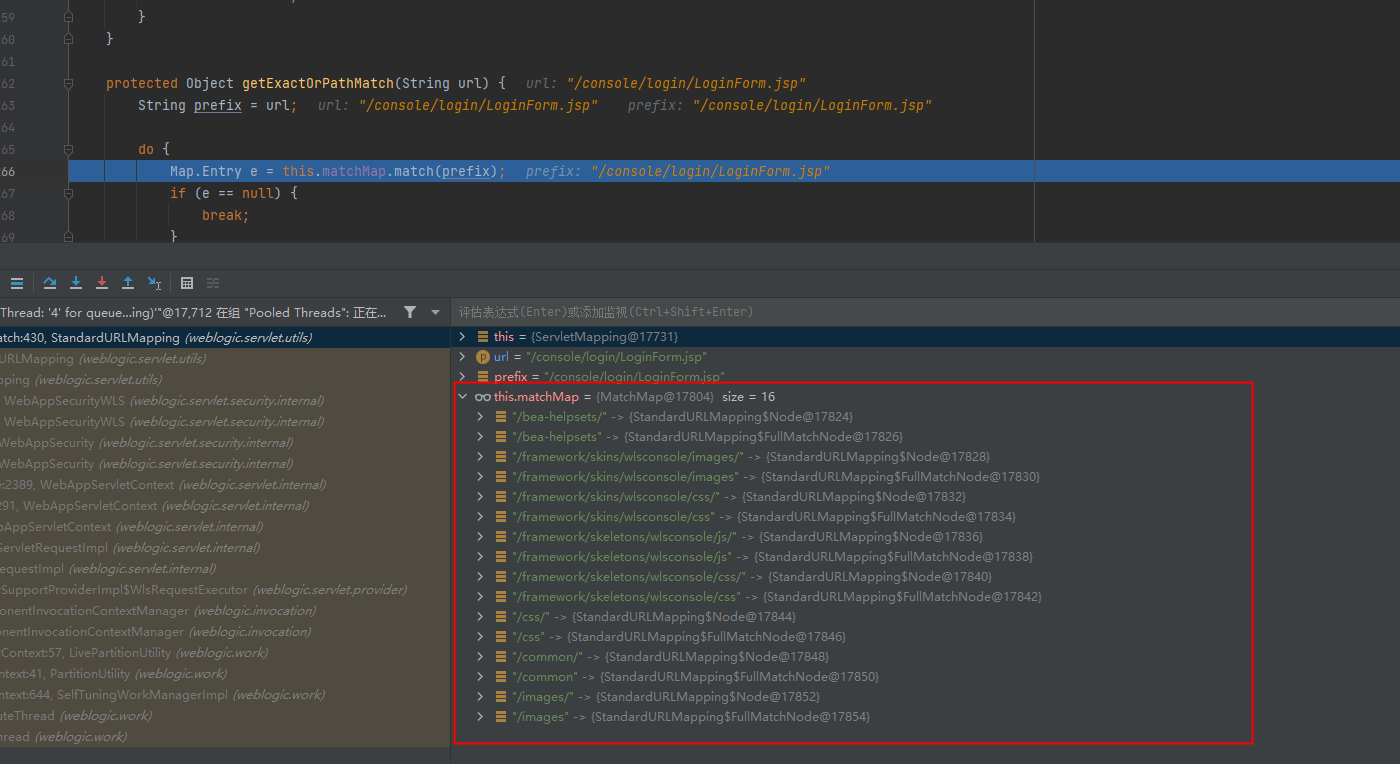
Task: Expand the url variable node
Action: [x=462, y=357]
